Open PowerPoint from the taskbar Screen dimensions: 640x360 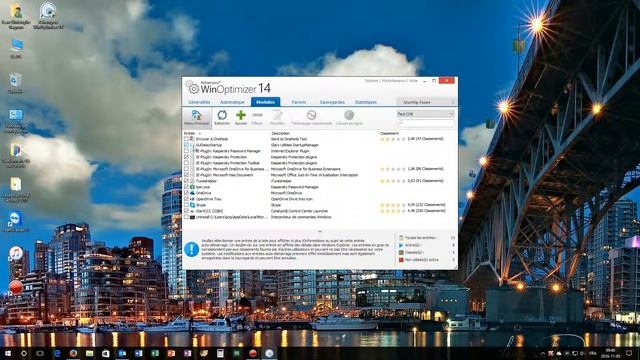coord(171,353)
